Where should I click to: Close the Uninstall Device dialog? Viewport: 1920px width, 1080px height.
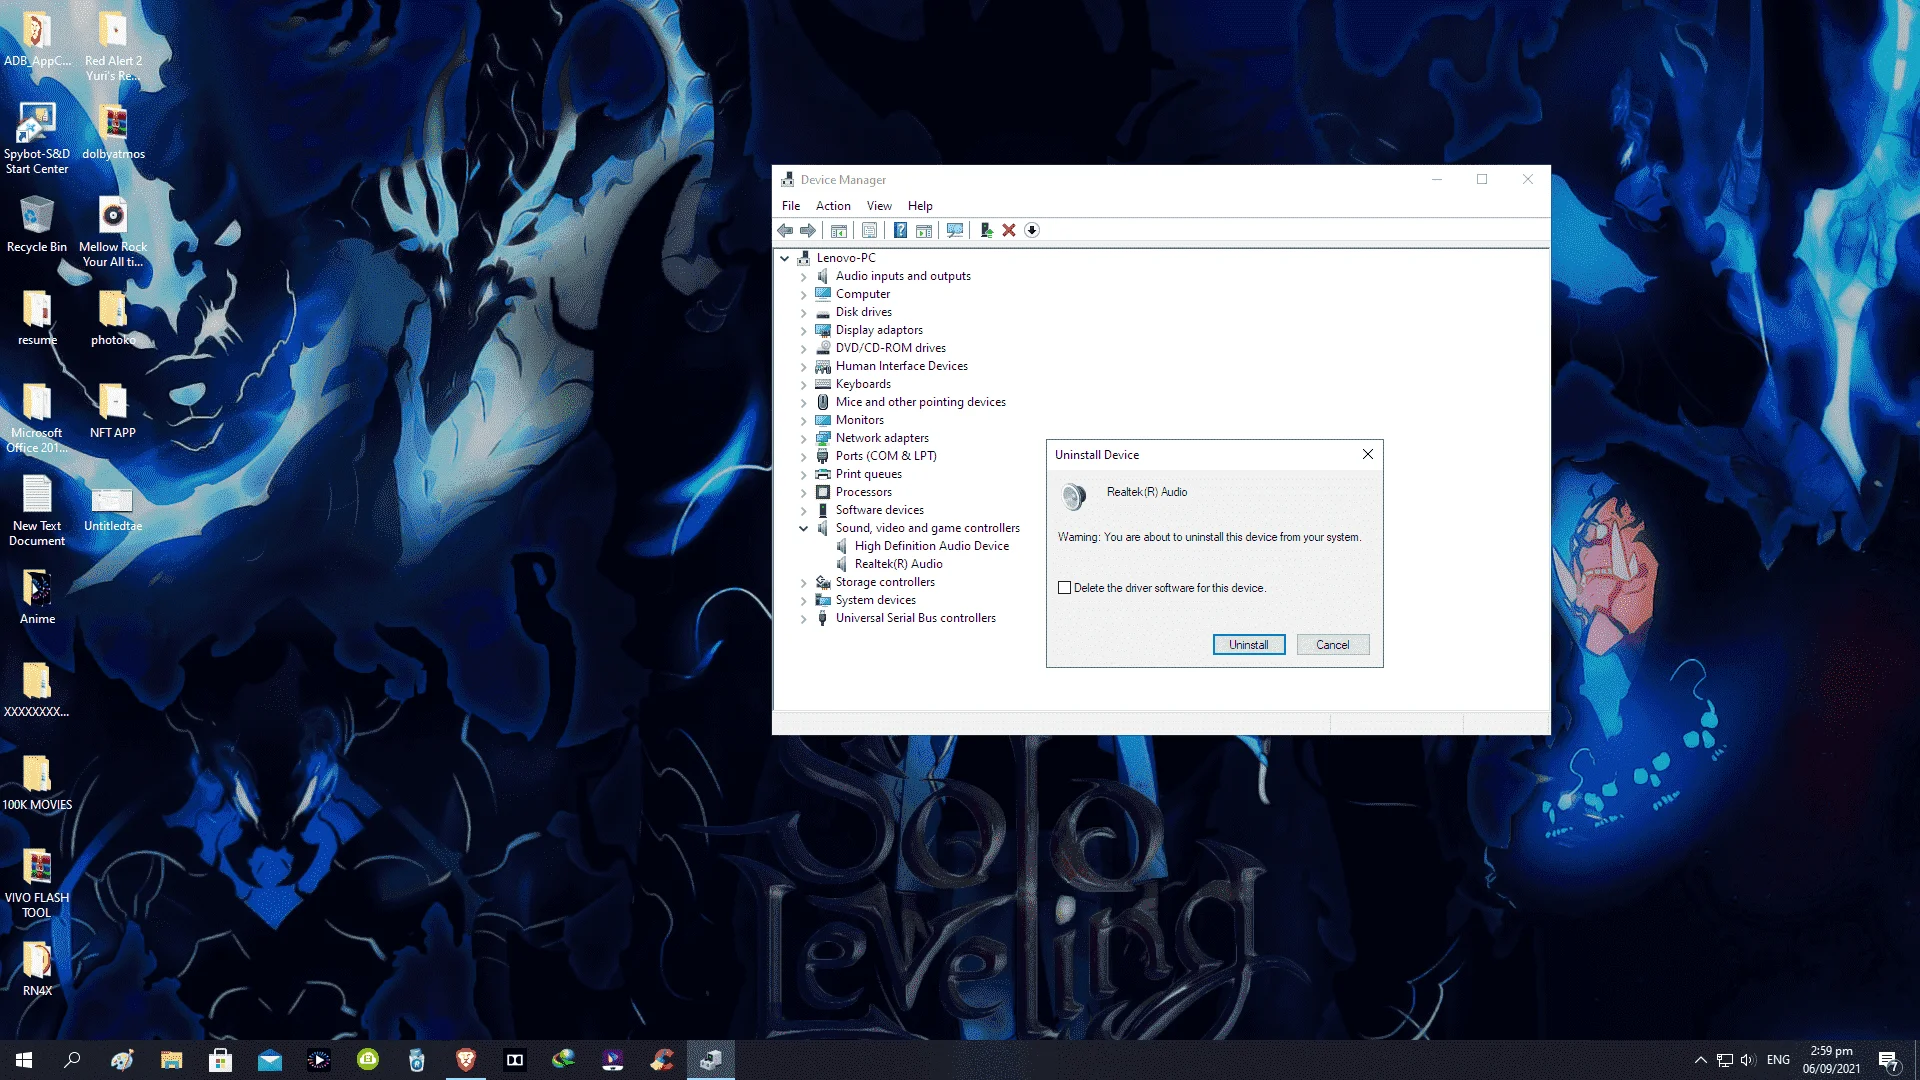(1368, 455)
